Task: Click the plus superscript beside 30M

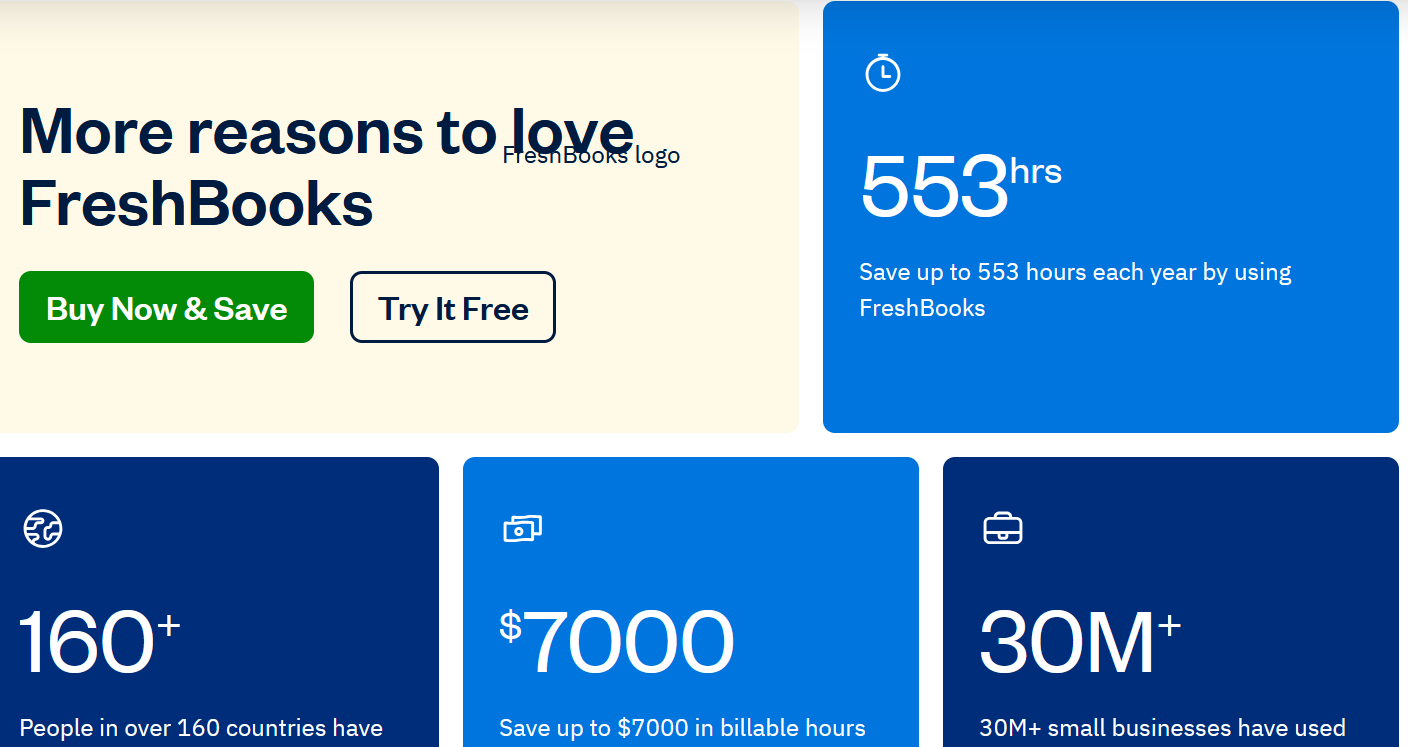Action: tap(1169, 626)
